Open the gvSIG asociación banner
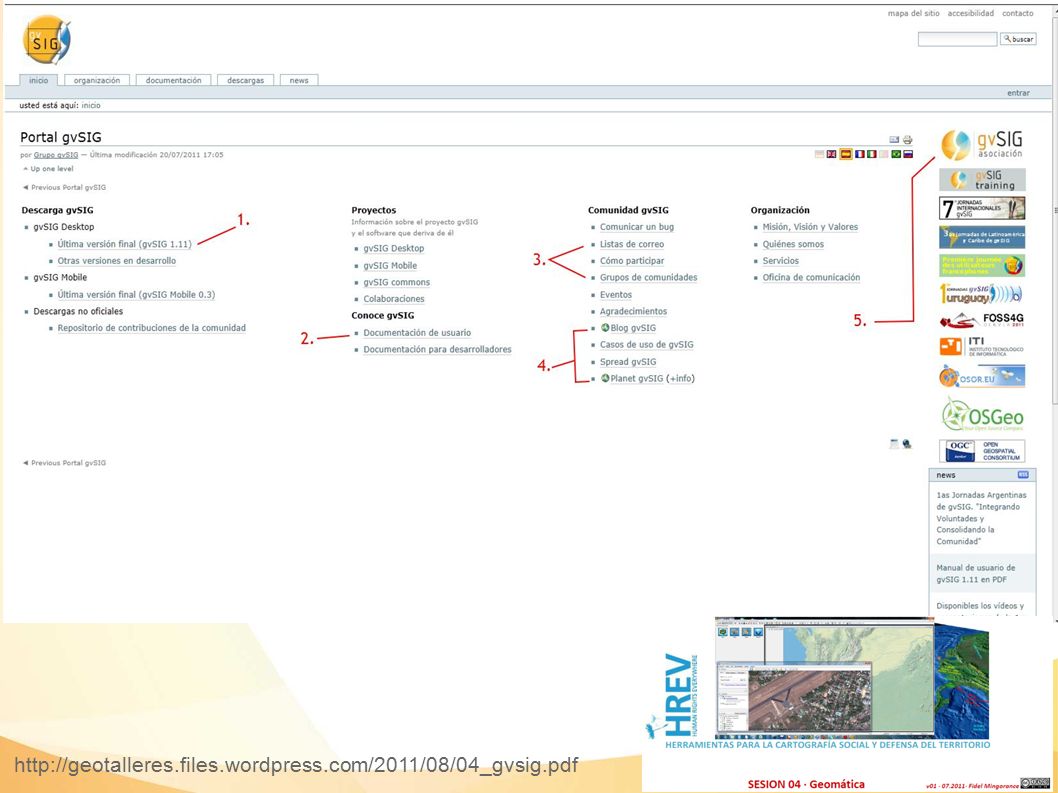The height and width of the screenshot is (793, 1058). [982, 145]
